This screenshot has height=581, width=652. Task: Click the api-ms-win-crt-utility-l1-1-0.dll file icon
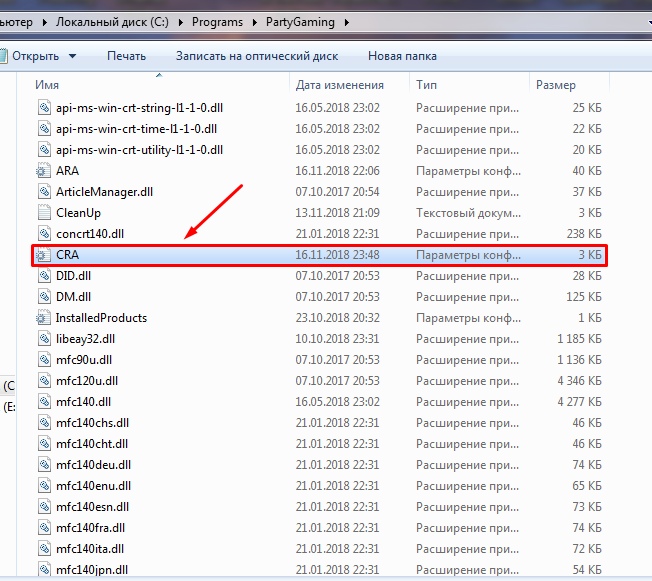(x=44, y=149)
